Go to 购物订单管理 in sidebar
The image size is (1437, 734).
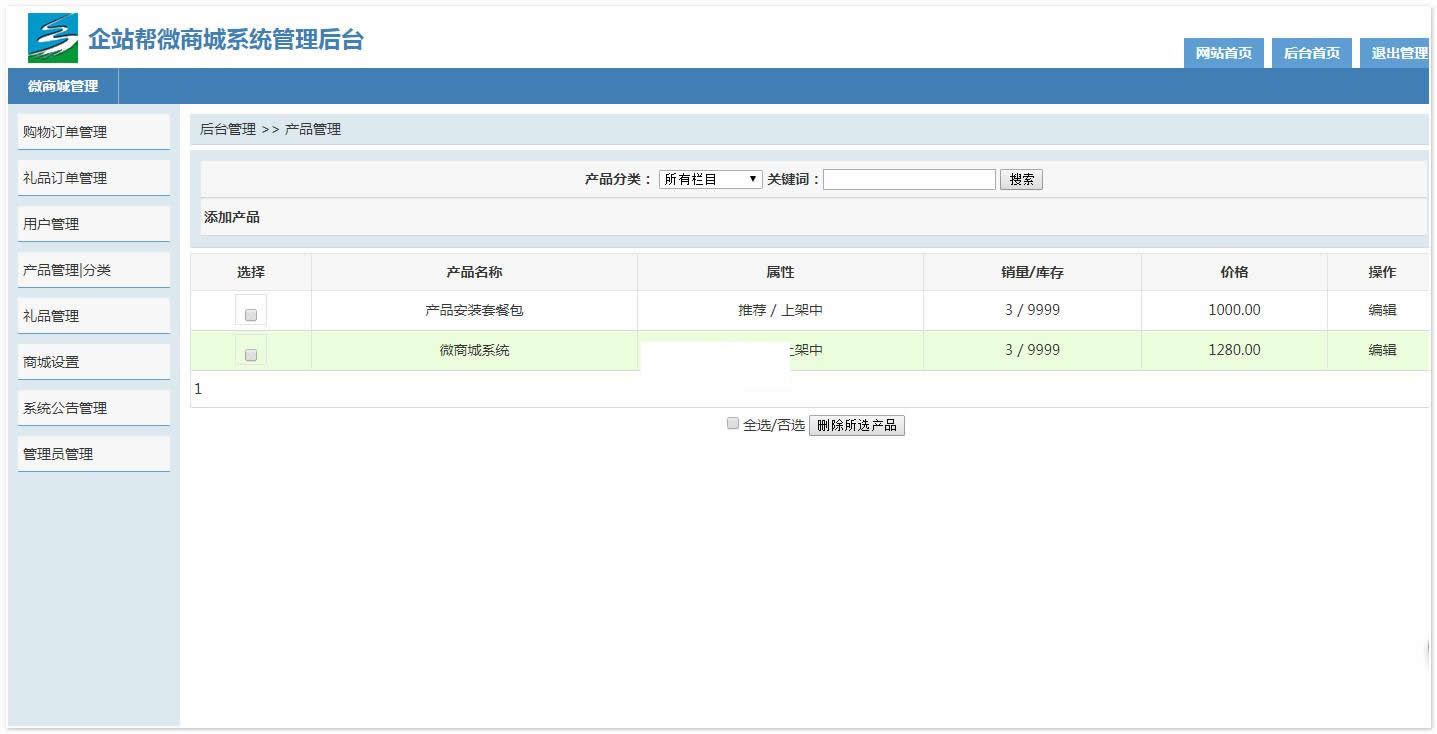coord(65,132)
